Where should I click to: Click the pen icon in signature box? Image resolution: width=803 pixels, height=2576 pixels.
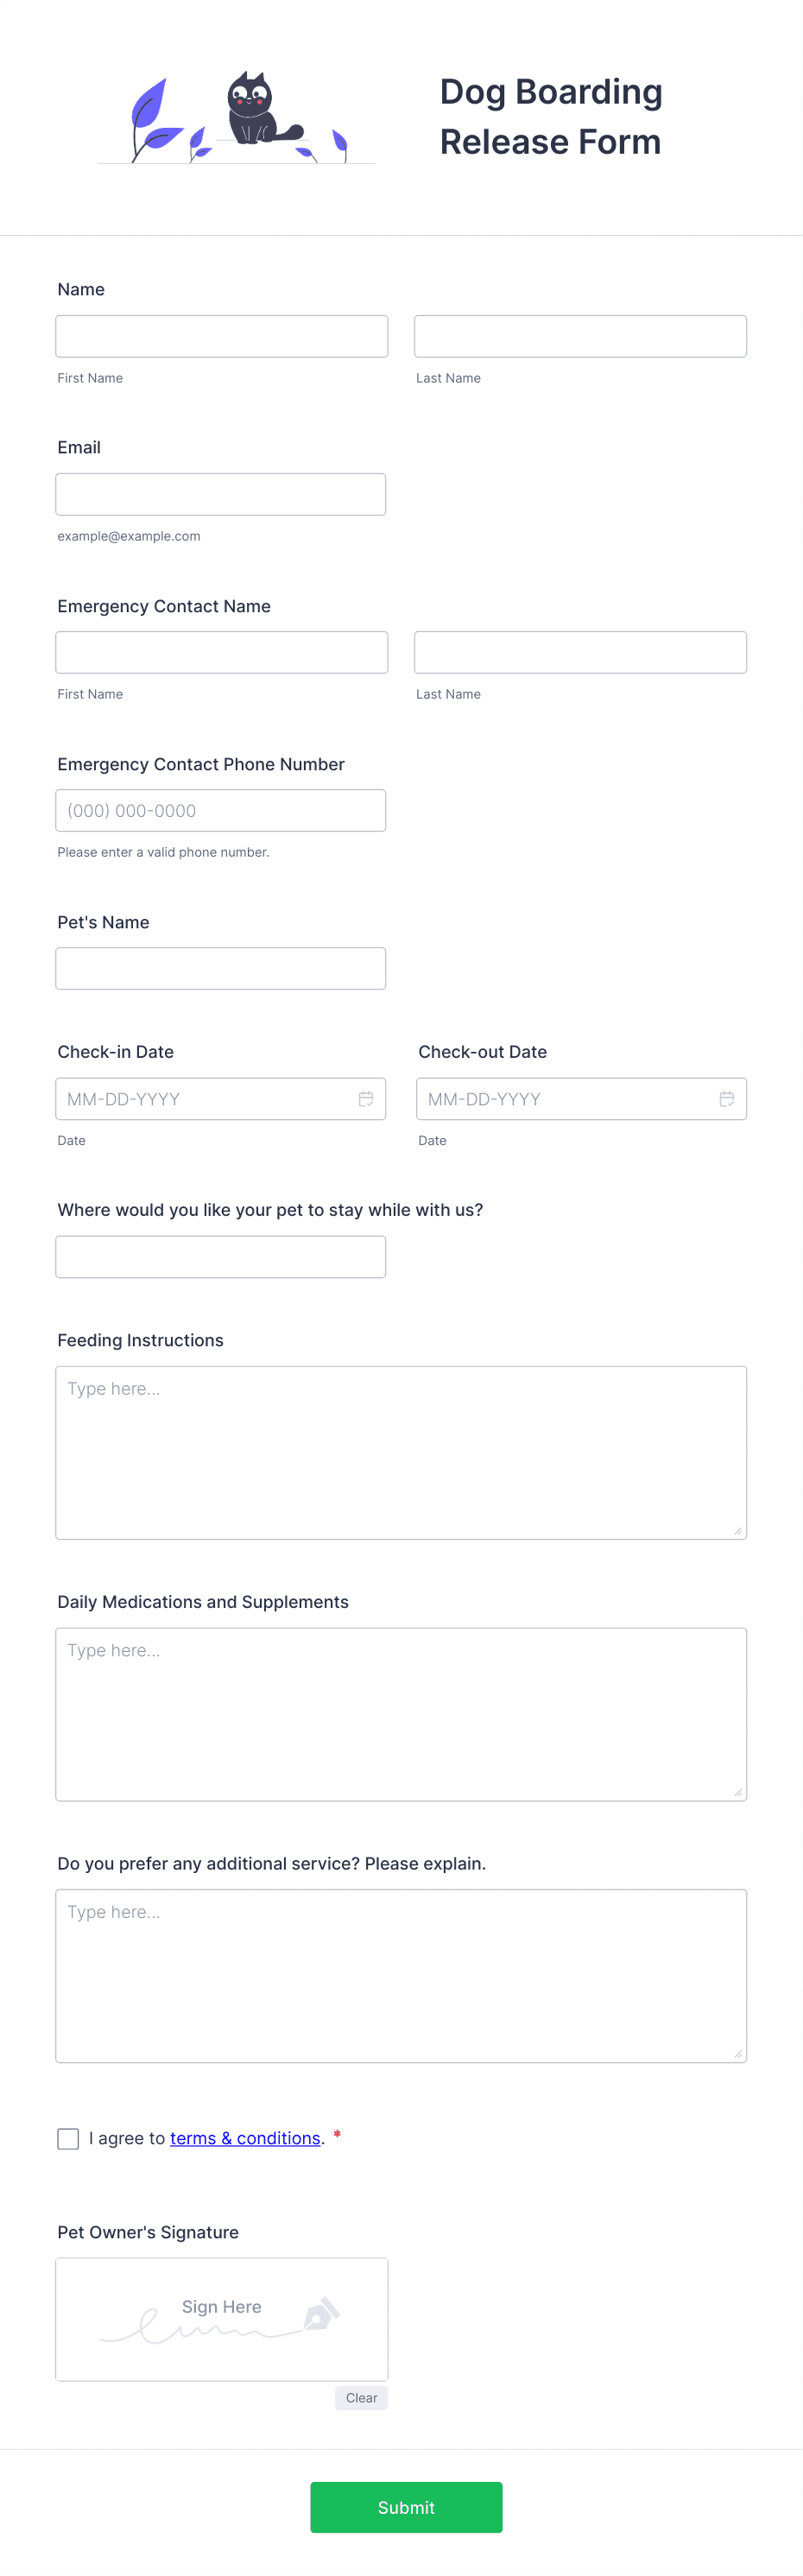click(x=322, y=2313)
